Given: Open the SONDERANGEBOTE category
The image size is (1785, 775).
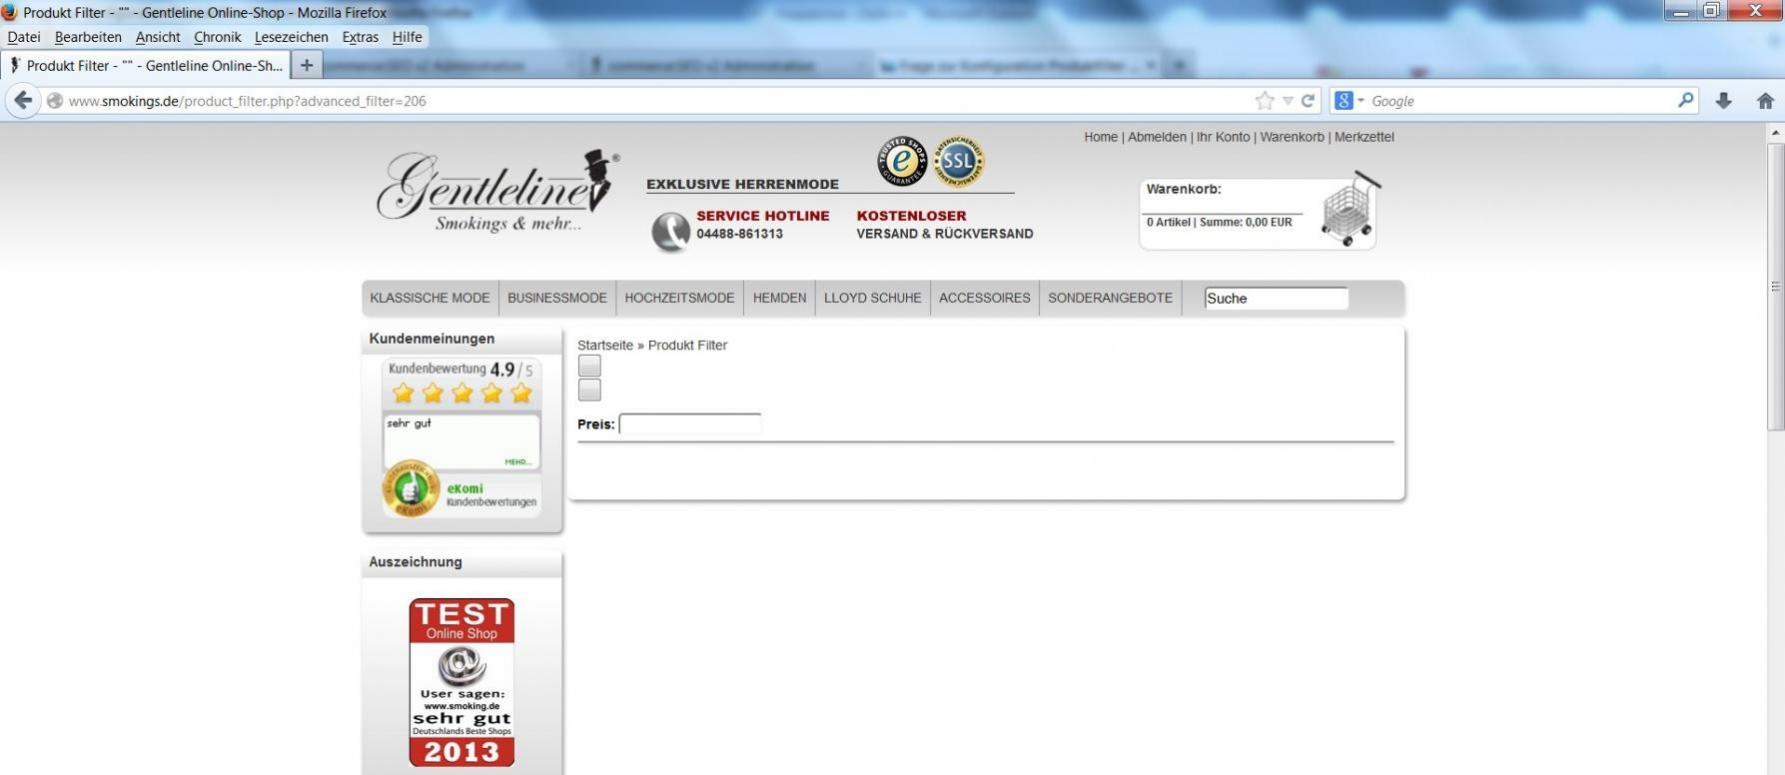Looking at the screenshot, I should tap(1110, 298).
